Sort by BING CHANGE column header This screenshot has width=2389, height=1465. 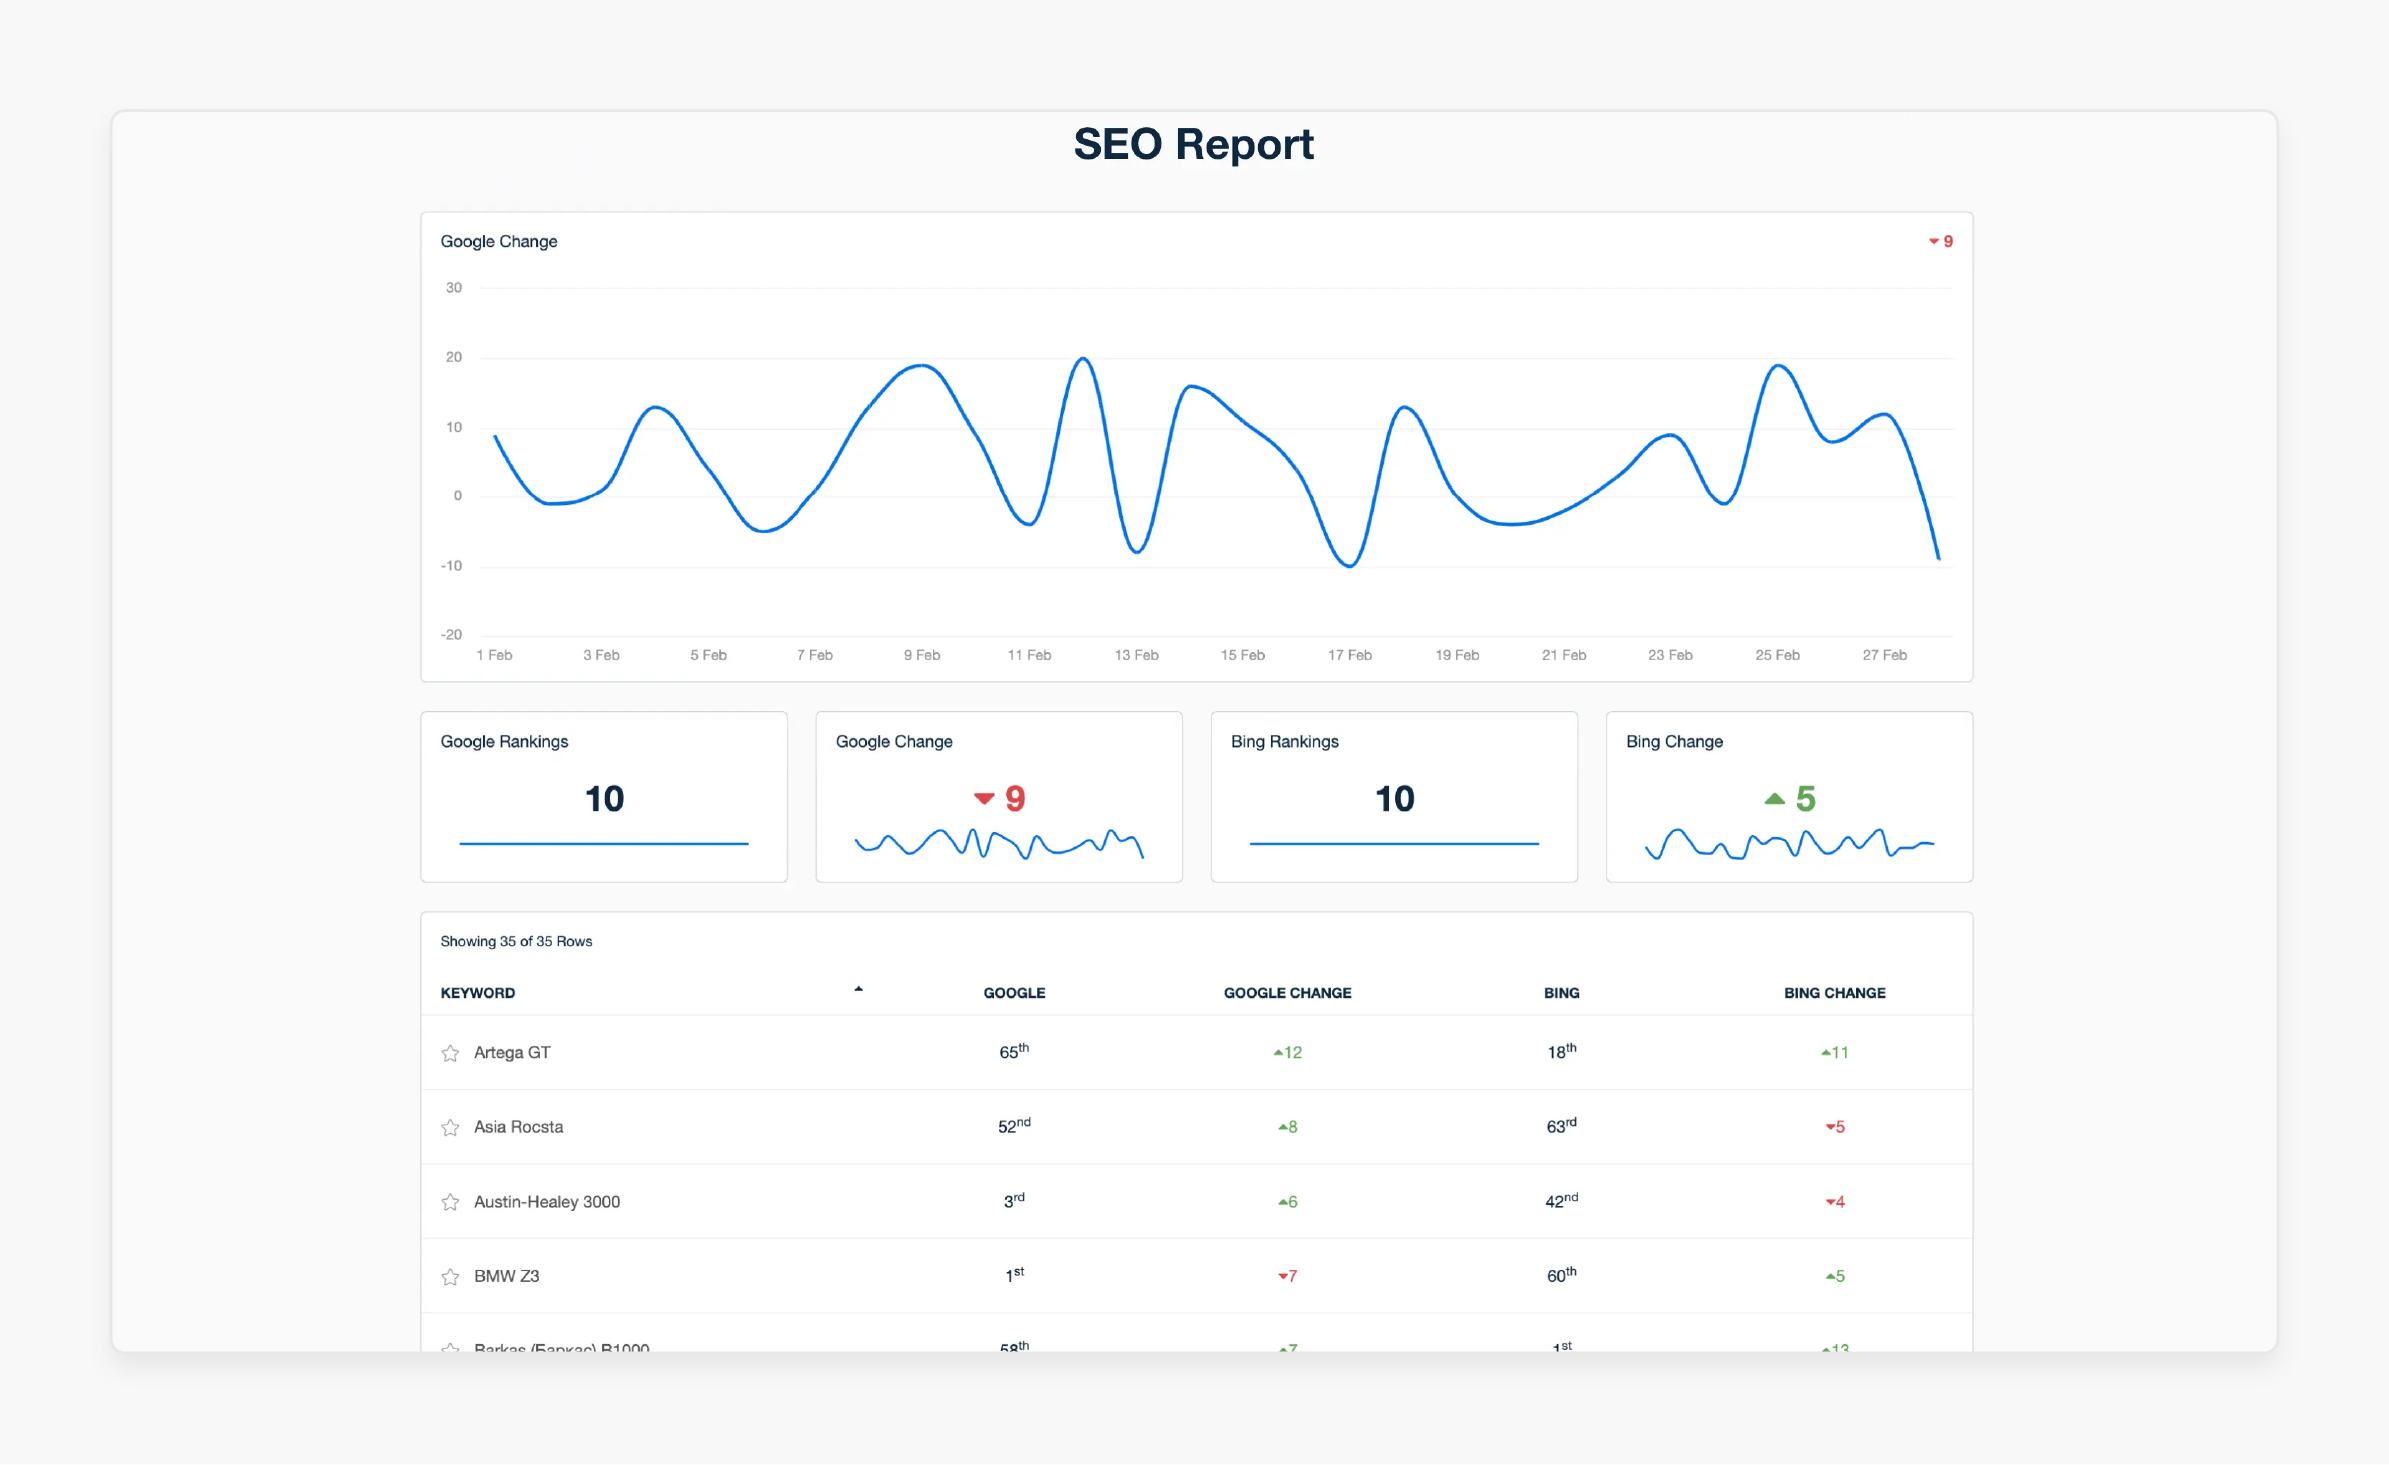[x=1835, y=993]
